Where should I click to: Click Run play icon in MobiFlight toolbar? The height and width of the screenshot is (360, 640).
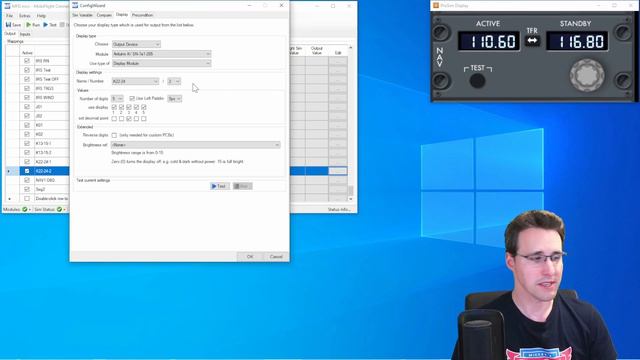[29, 25]
